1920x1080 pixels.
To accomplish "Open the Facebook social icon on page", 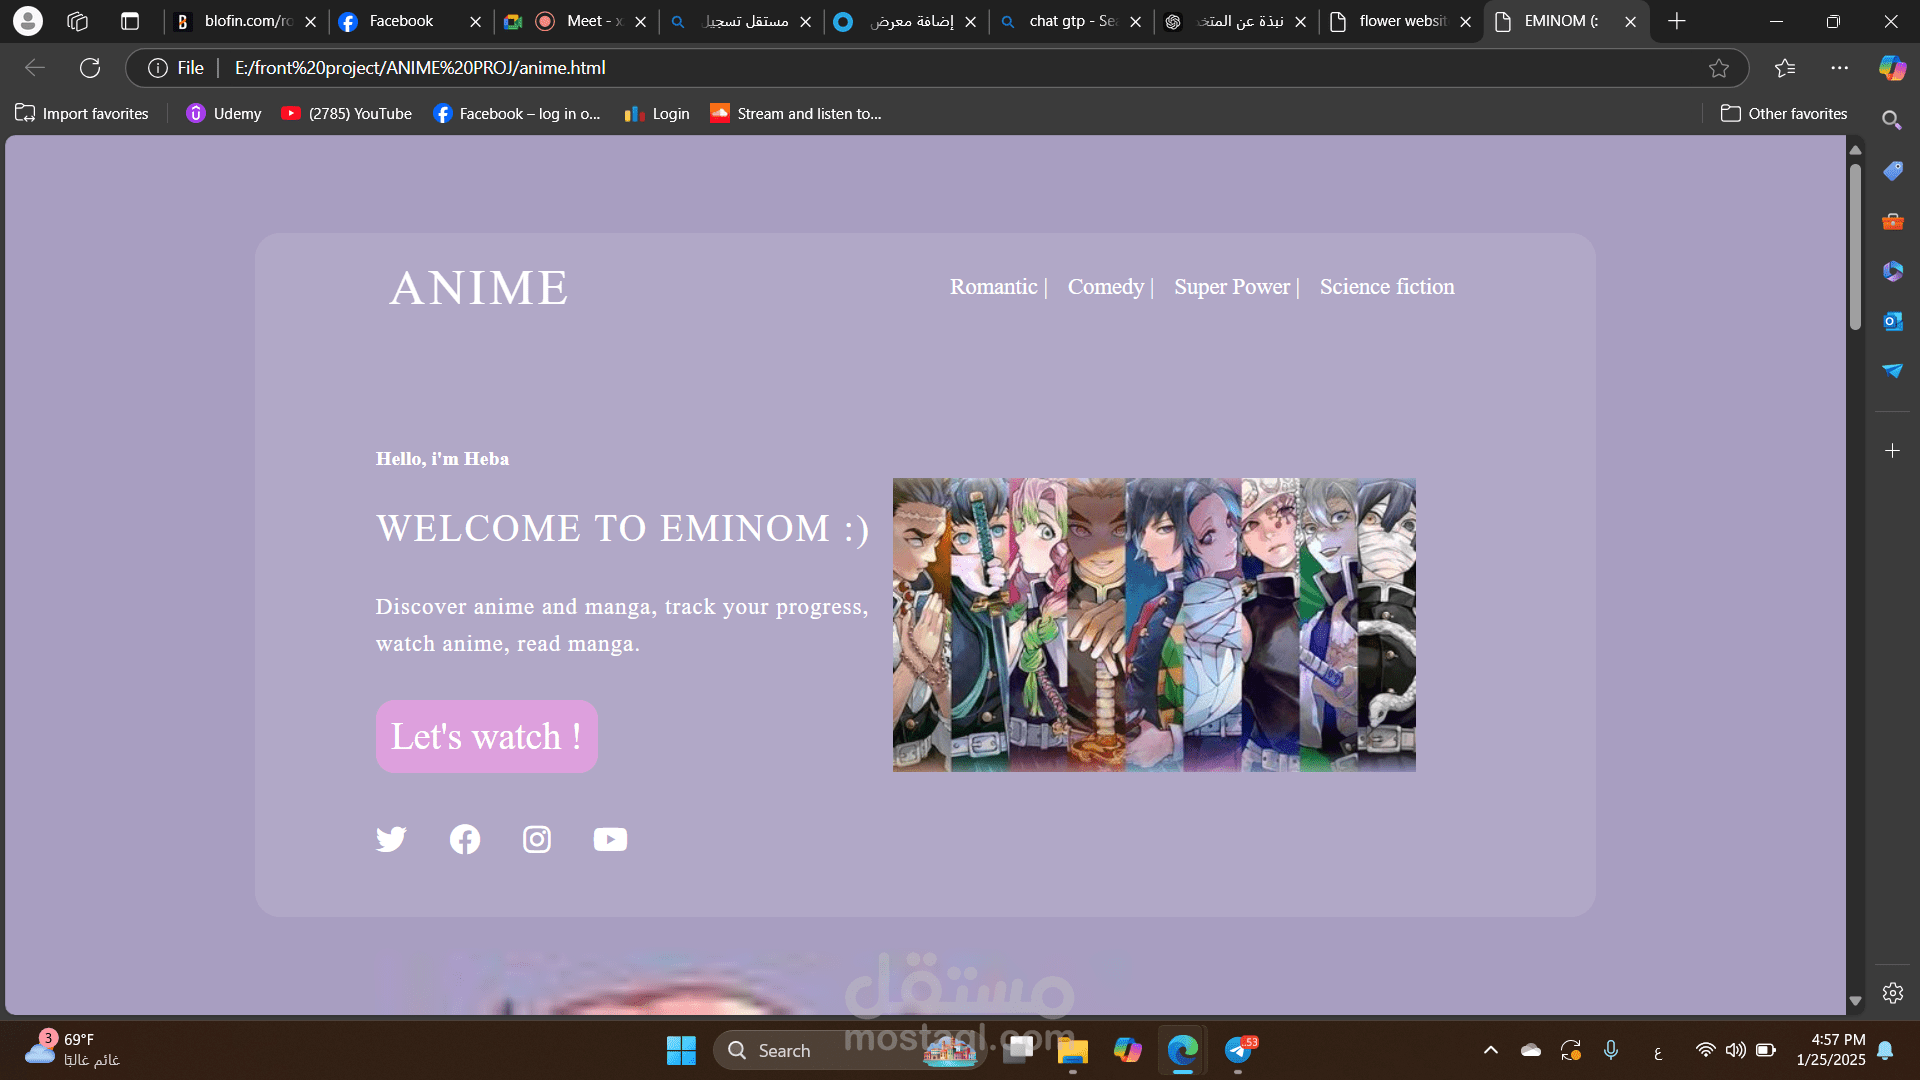I will coord(465,839).
